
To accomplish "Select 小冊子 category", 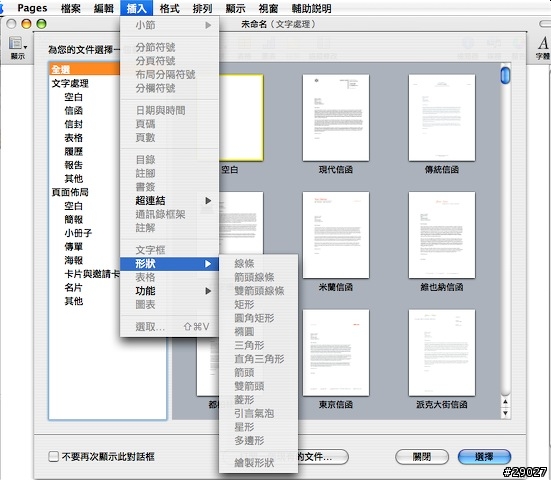I will (78, 233).
